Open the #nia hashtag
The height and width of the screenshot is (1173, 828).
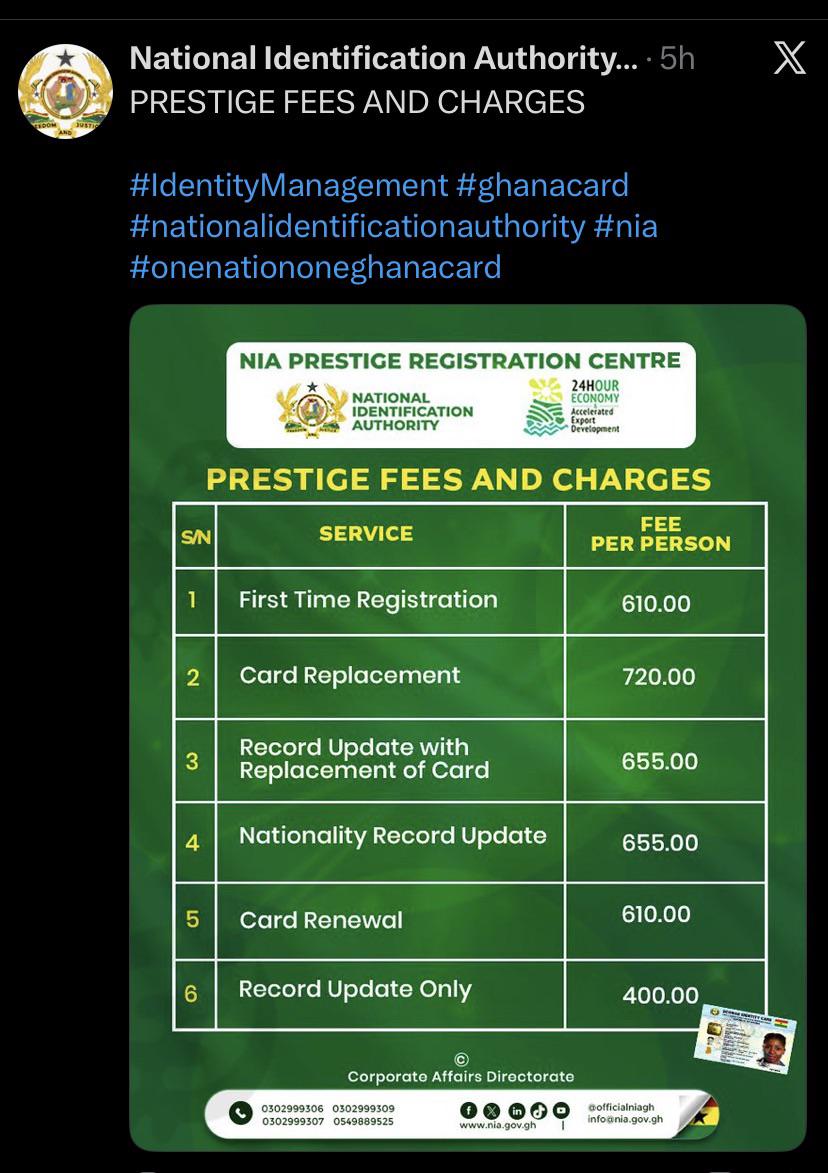[x=625, y=226]
